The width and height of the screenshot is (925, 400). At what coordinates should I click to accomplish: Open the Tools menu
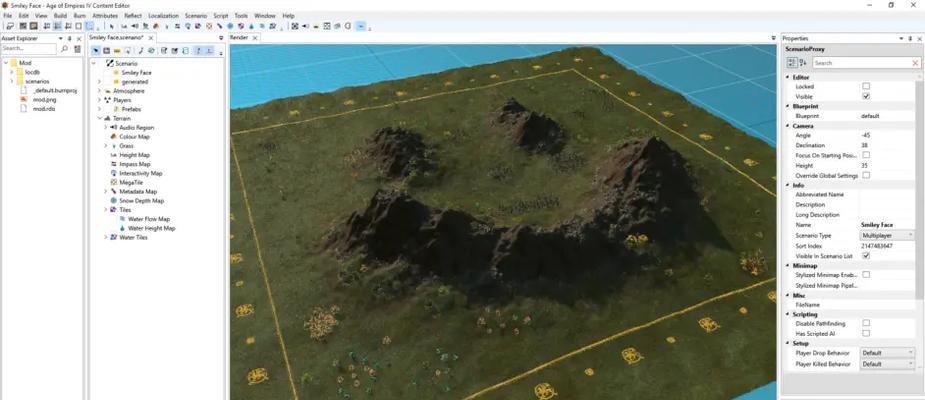241,16
